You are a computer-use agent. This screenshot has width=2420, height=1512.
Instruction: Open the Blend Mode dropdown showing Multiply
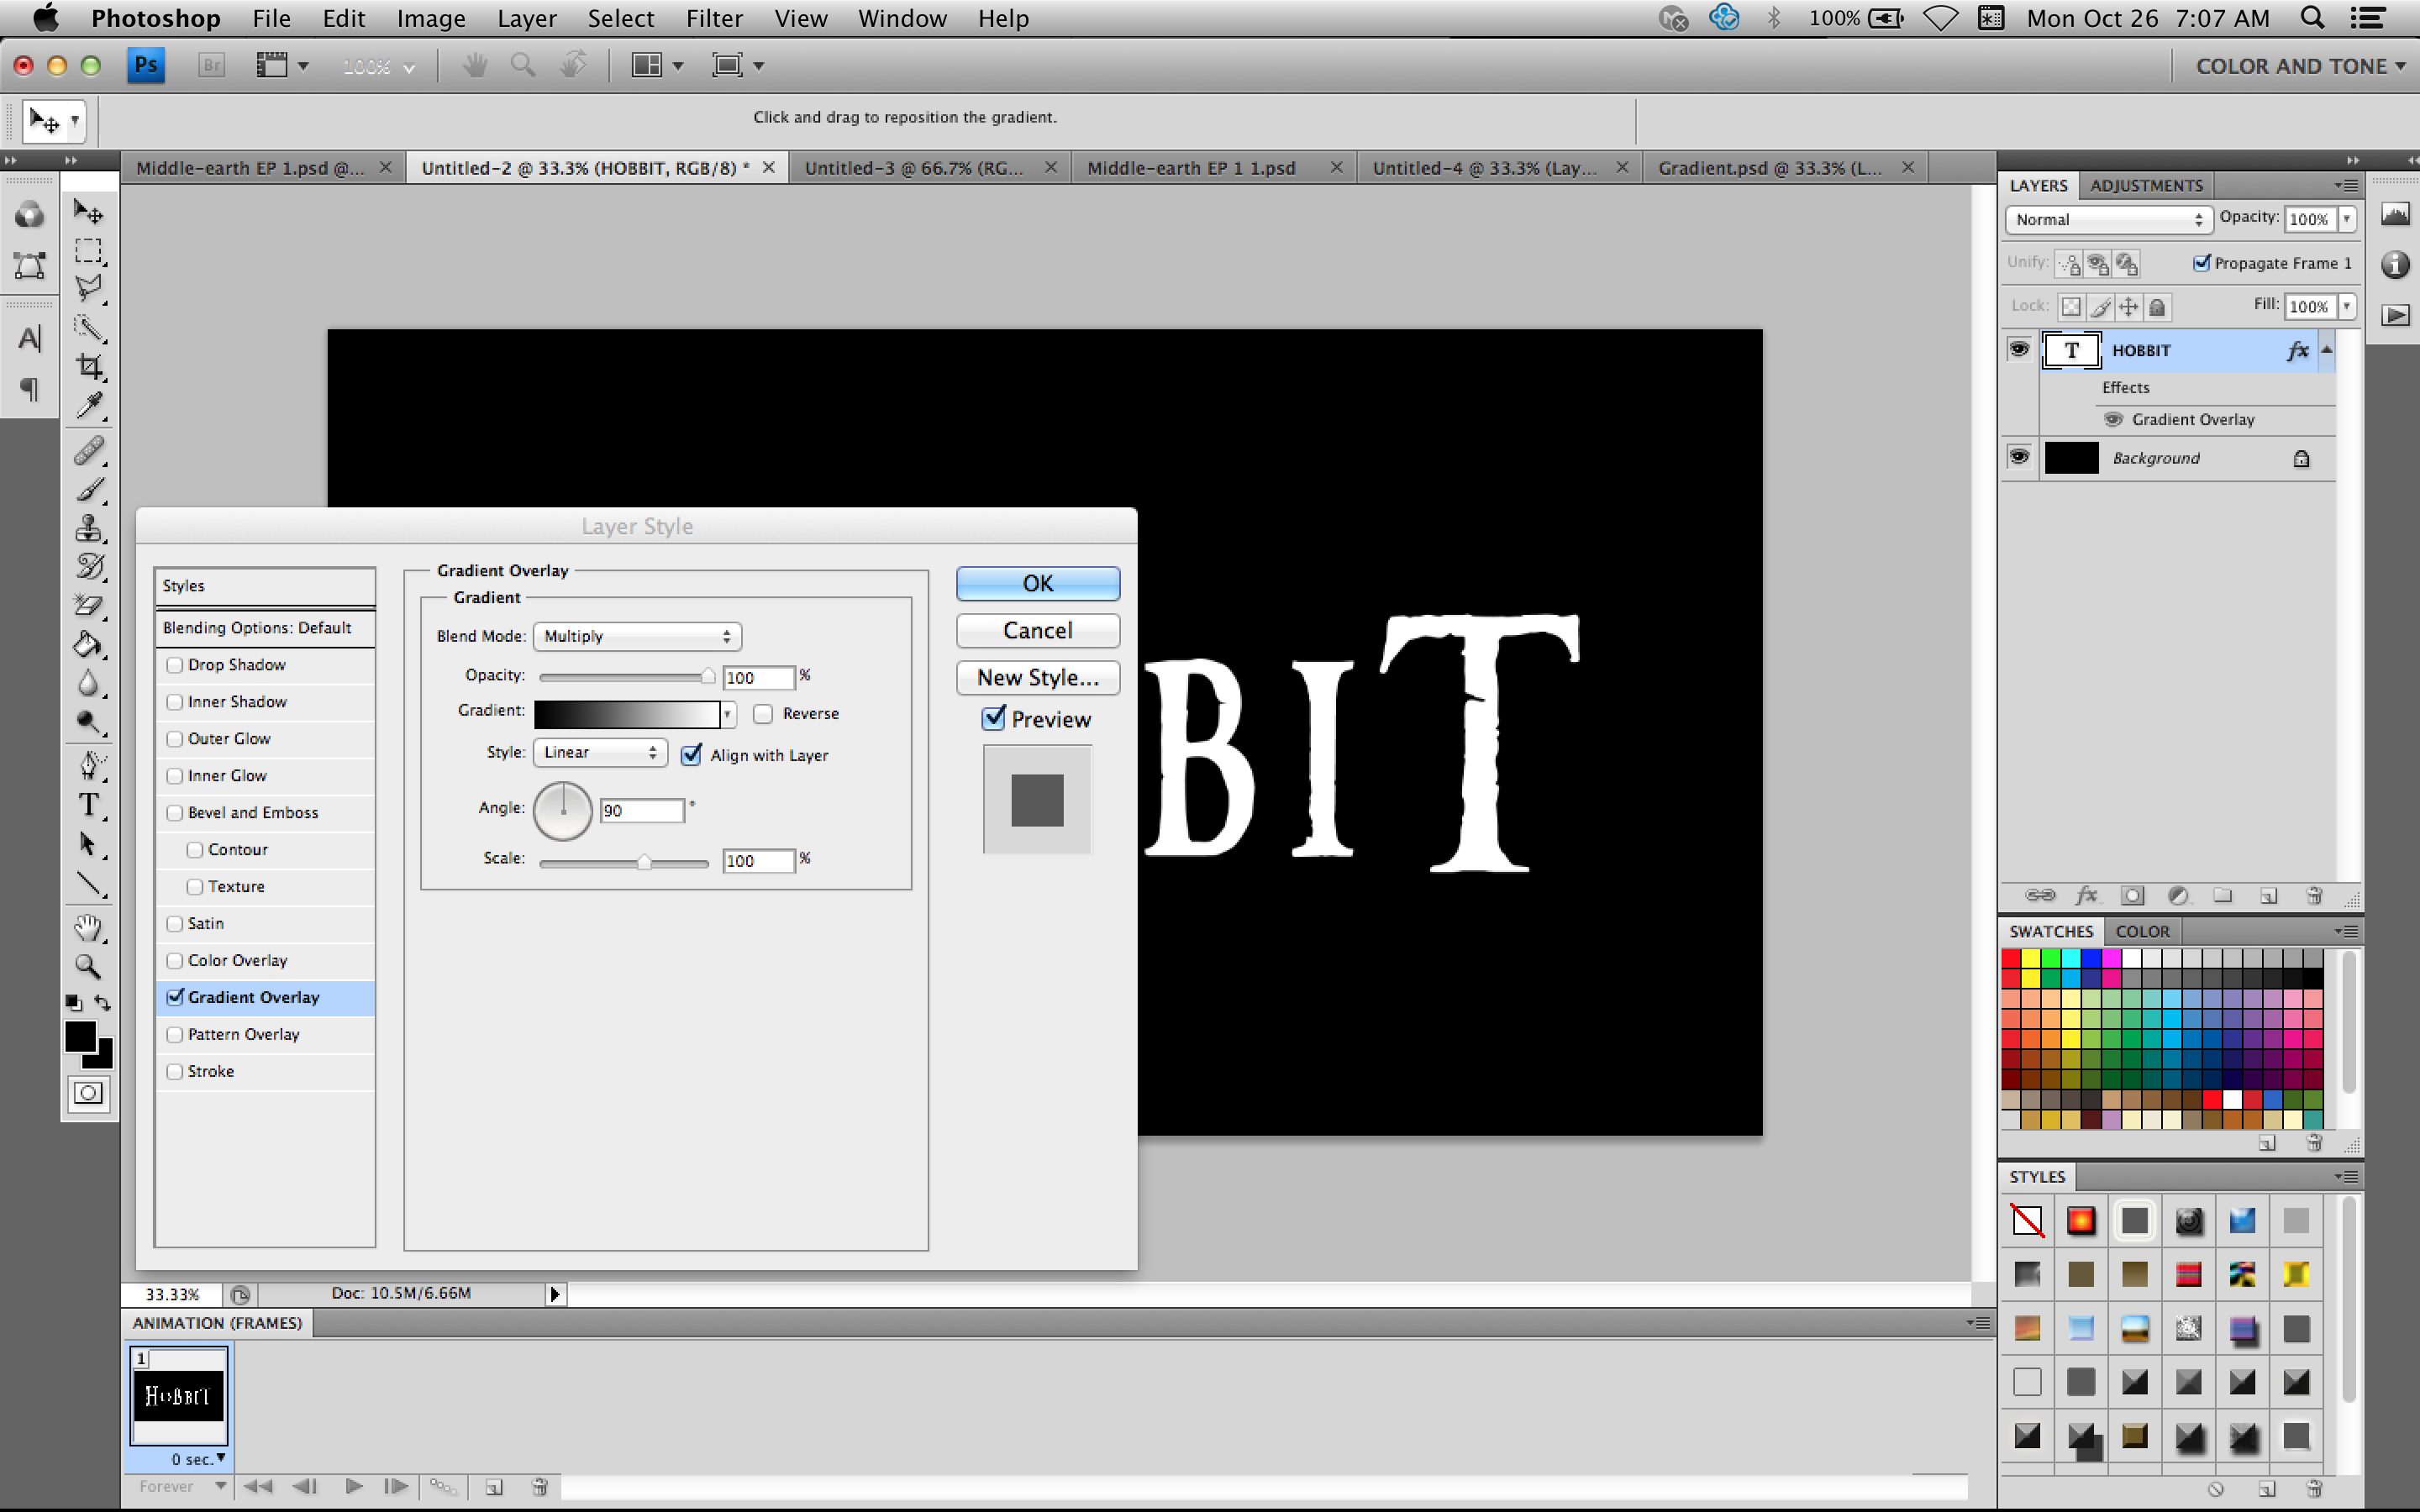click(637, 636)
